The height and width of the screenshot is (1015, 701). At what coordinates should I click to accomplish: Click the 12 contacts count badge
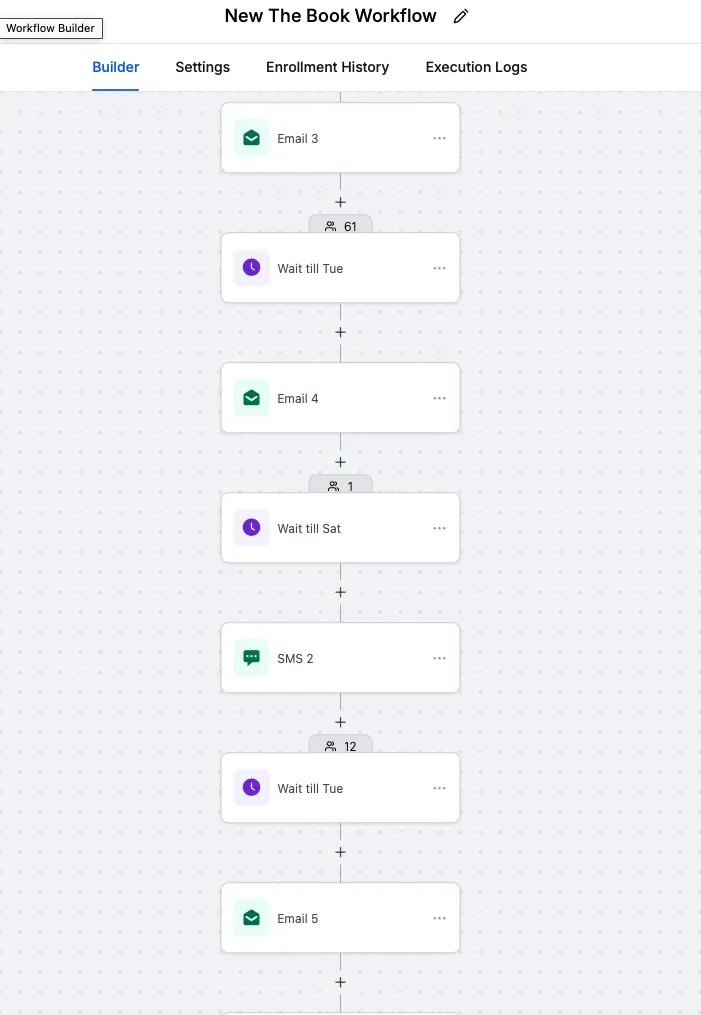[x=340, y=744]
